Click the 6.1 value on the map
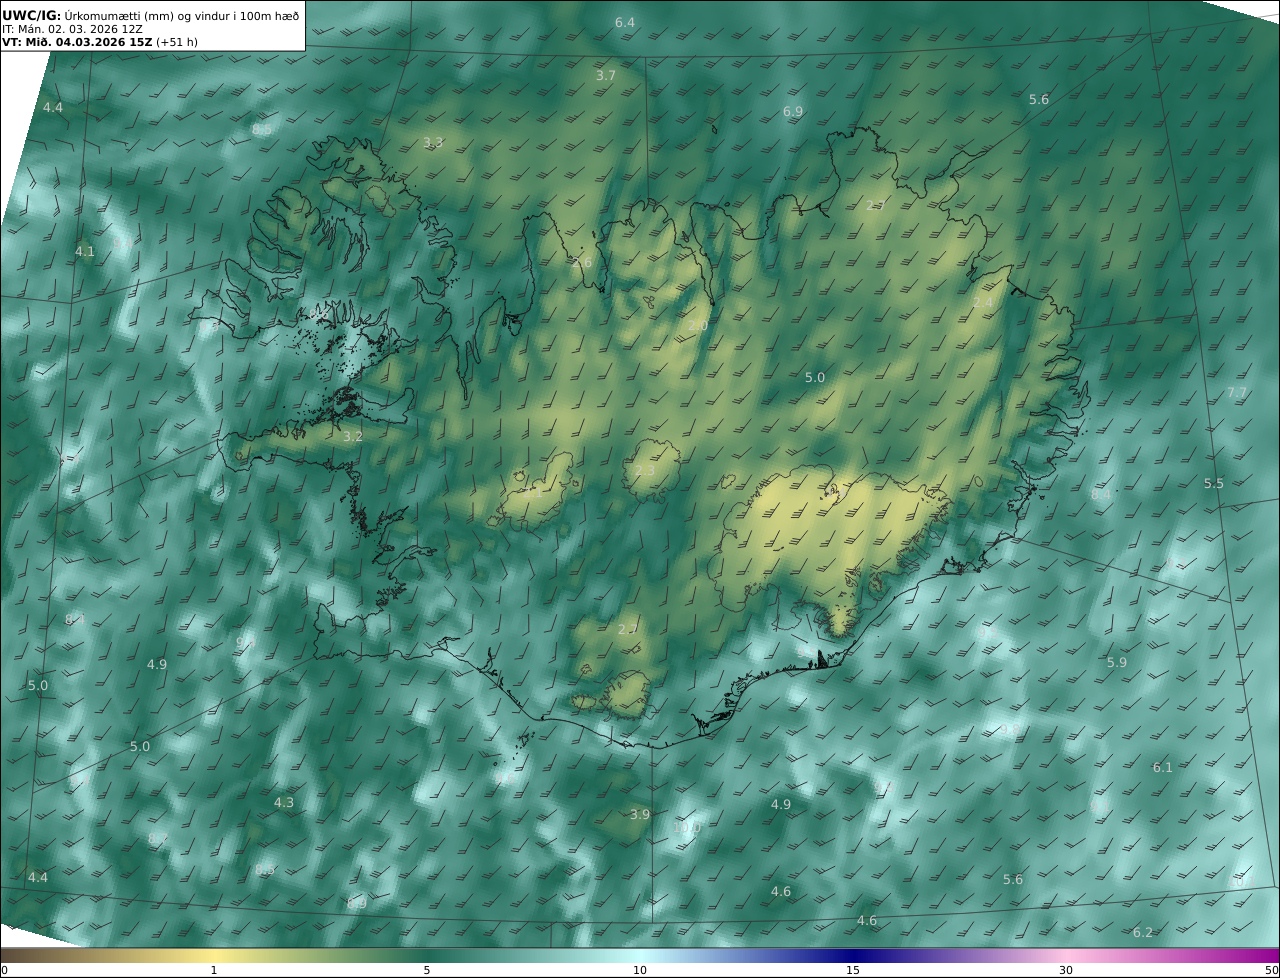This screenshot has height=978, width=1280. tap(1163, 767)
